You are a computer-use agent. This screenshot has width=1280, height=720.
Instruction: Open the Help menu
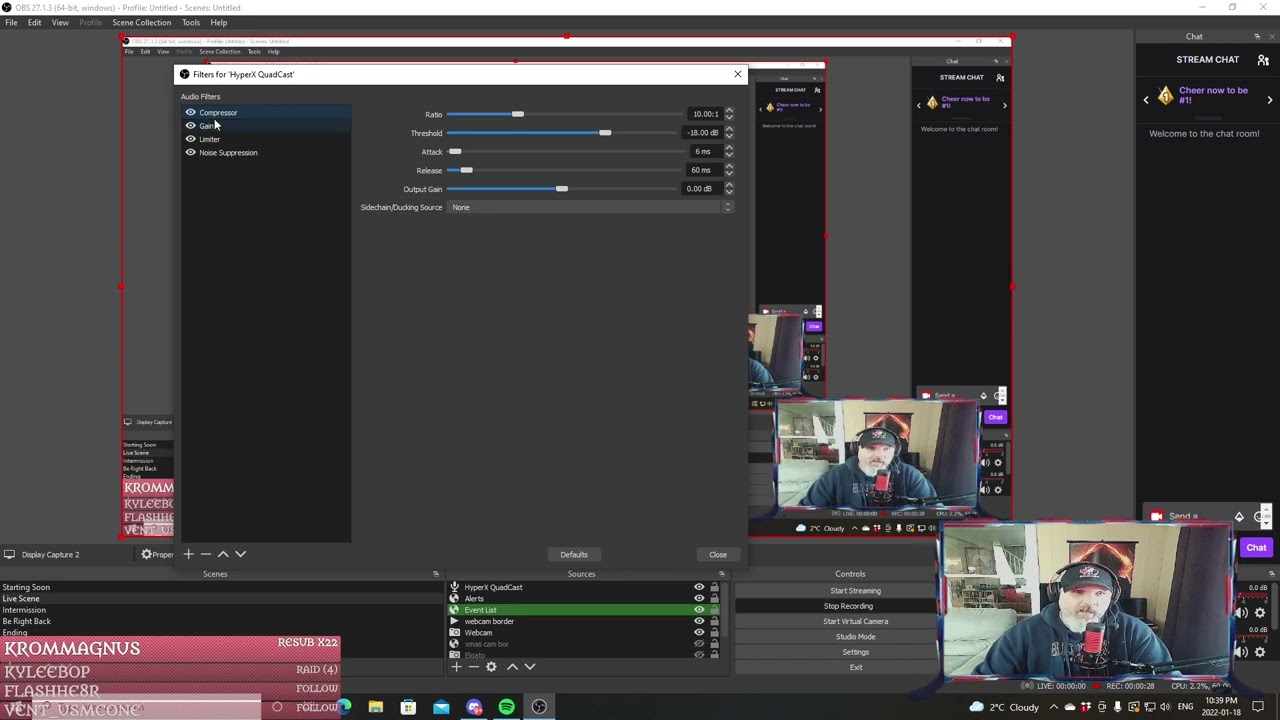coord(218,22)
